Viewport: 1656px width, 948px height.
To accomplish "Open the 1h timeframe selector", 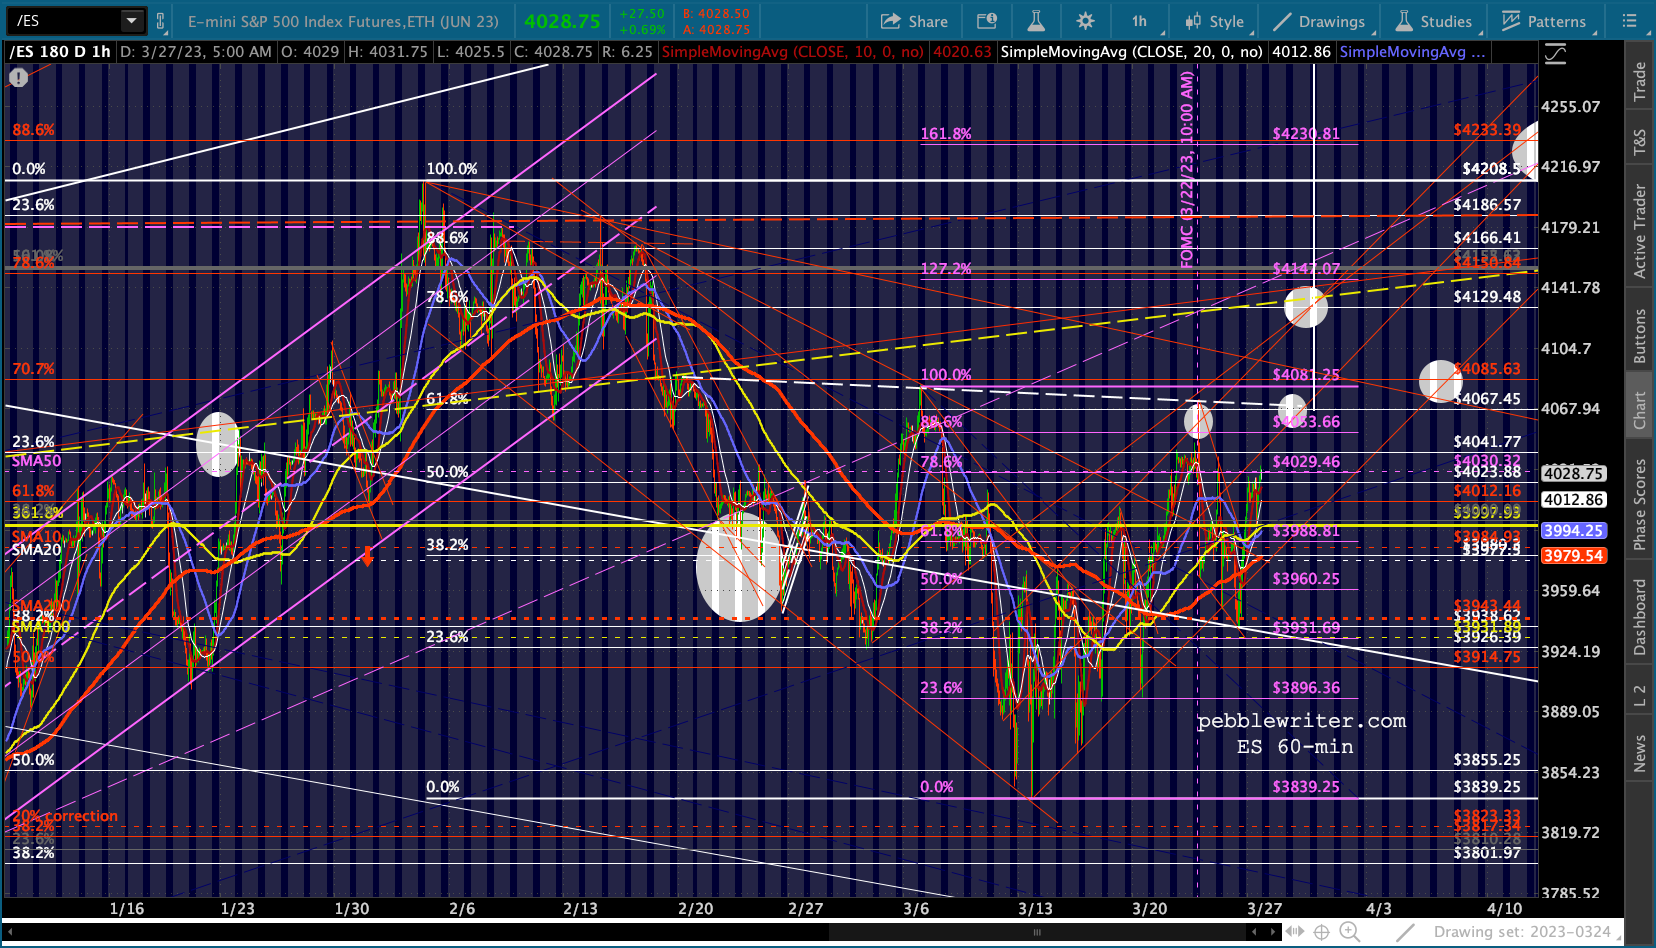I will tap(1140, 21).
